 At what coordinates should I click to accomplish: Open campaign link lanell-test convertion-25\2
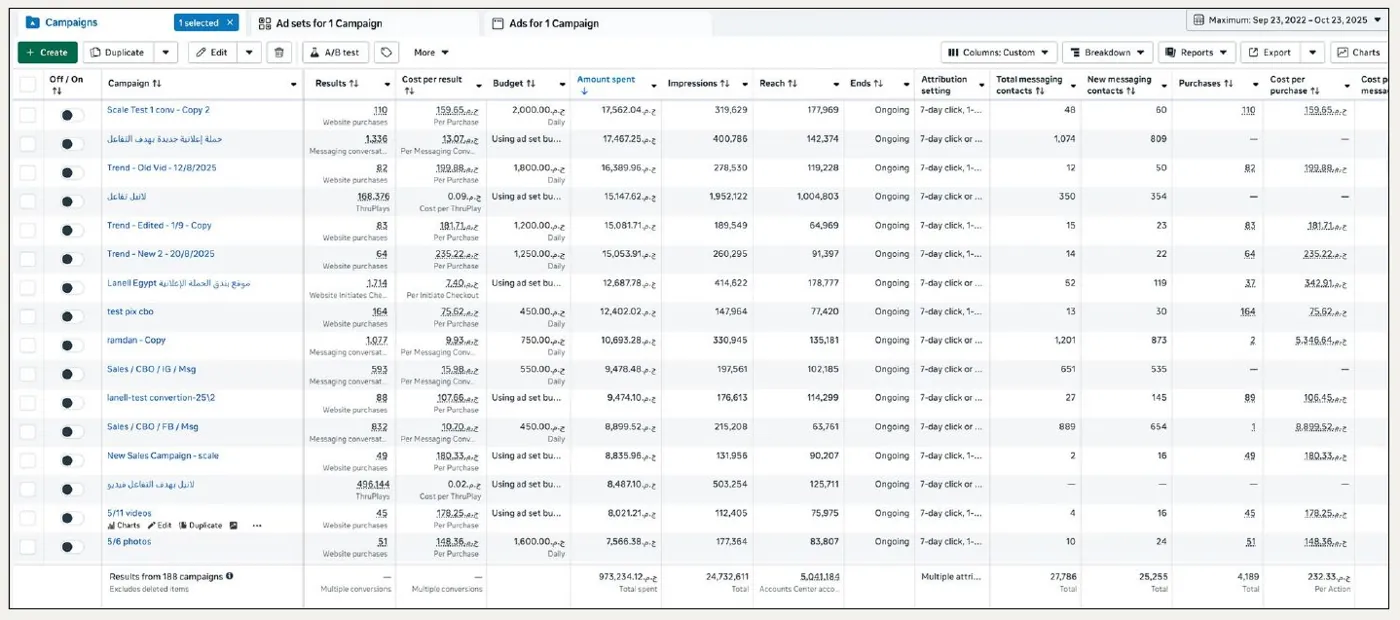pos(161,398)
